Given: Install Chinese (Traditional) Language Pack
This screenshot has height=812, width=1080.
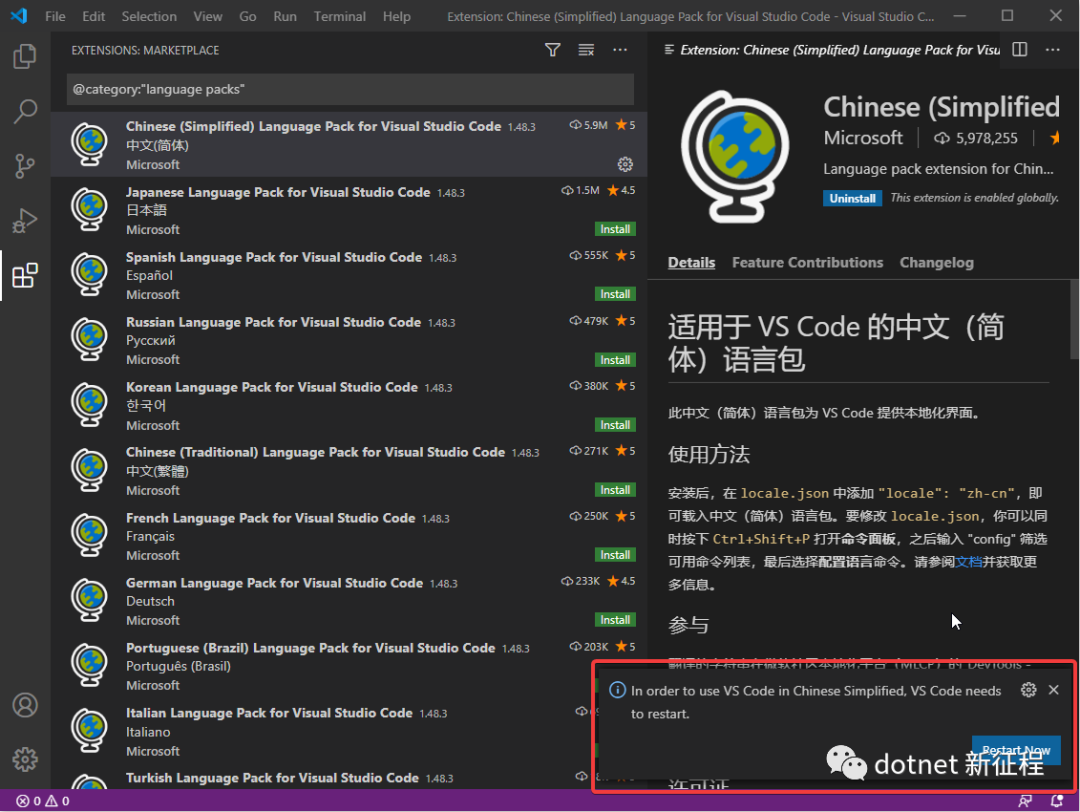Looking at the screenshot, I should [615, 490].
